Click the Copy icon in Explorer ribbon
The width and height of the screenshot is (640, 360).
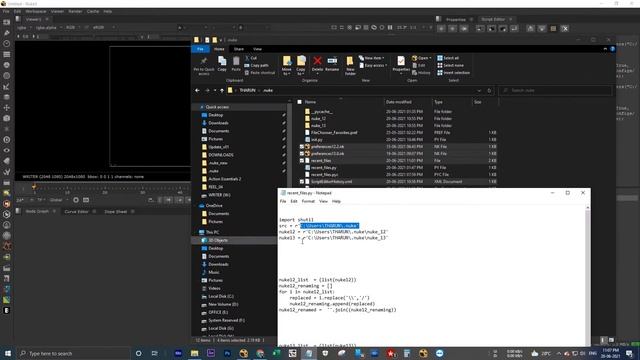pyautogui.click(x=222, y=64)
